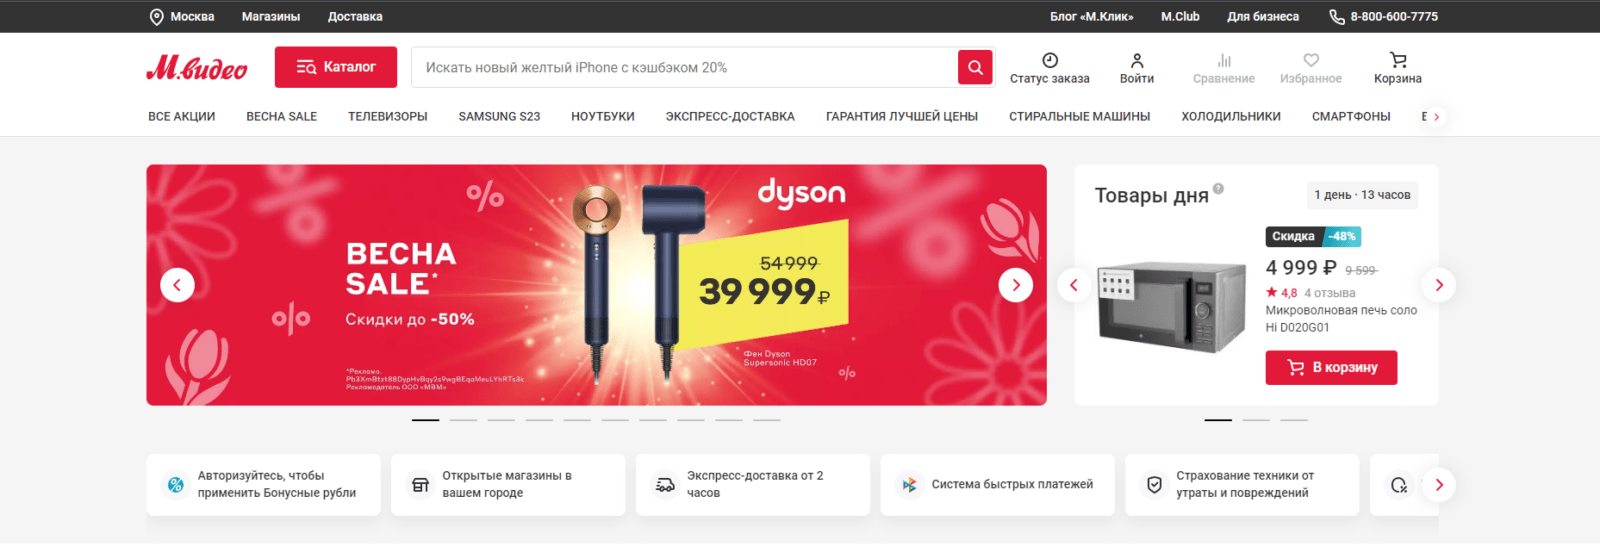Select НОУТБУКИ in the category menu
The height and width of the screenshot is (546, 1600).
[603, 117]
